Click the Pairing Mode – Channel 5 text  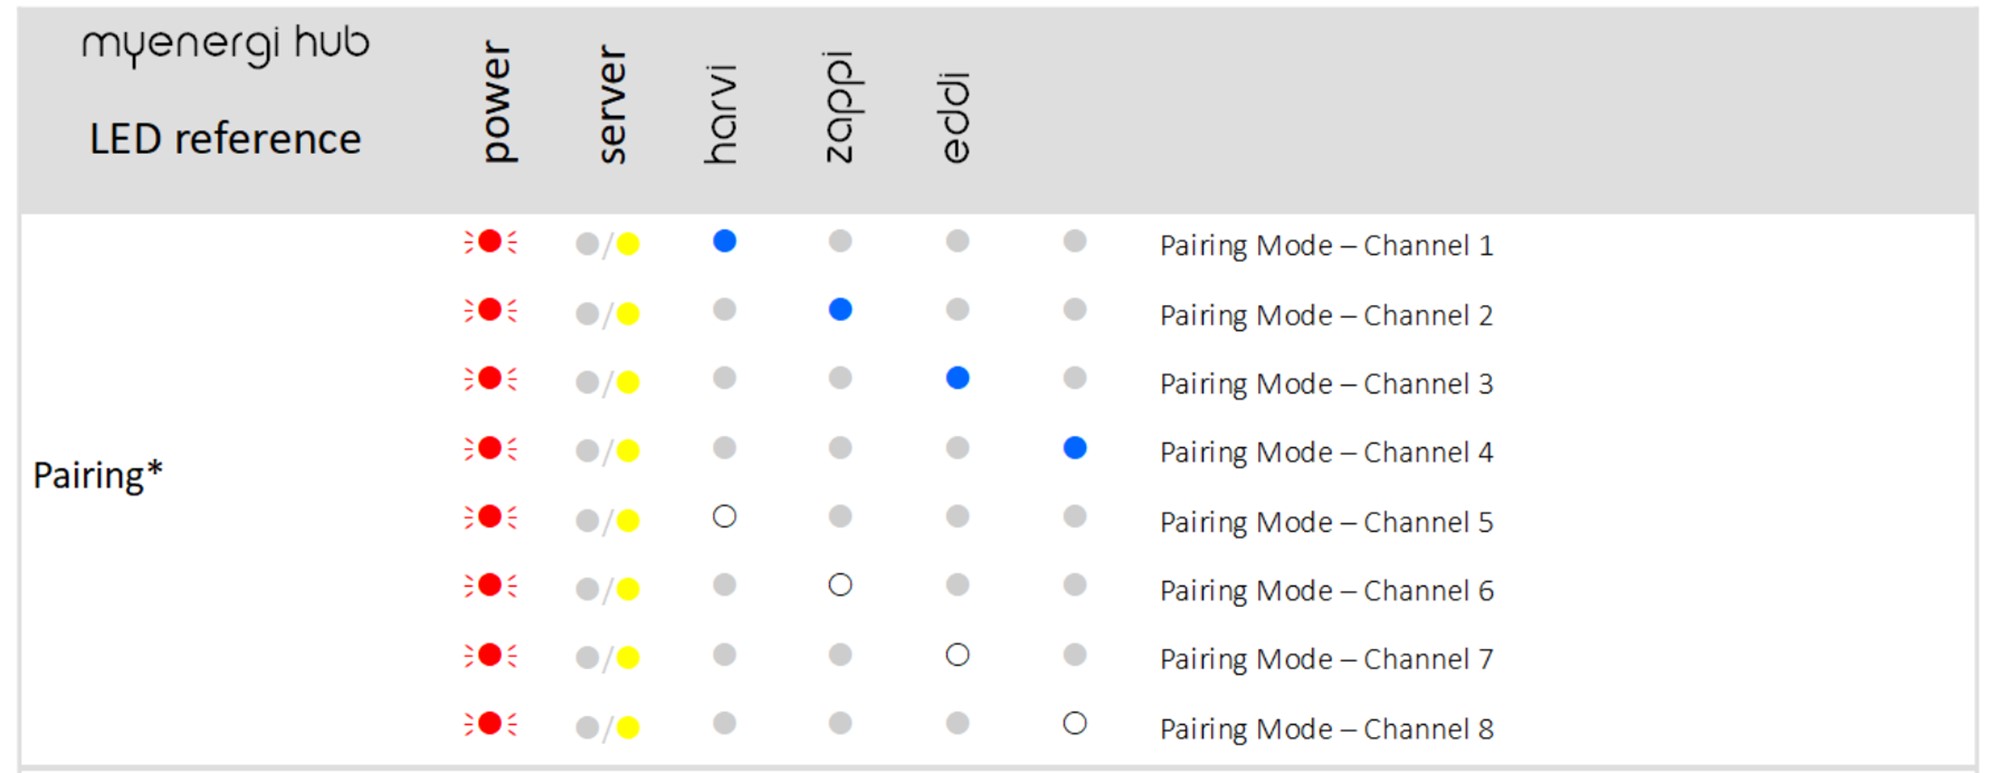(1326, 522)
